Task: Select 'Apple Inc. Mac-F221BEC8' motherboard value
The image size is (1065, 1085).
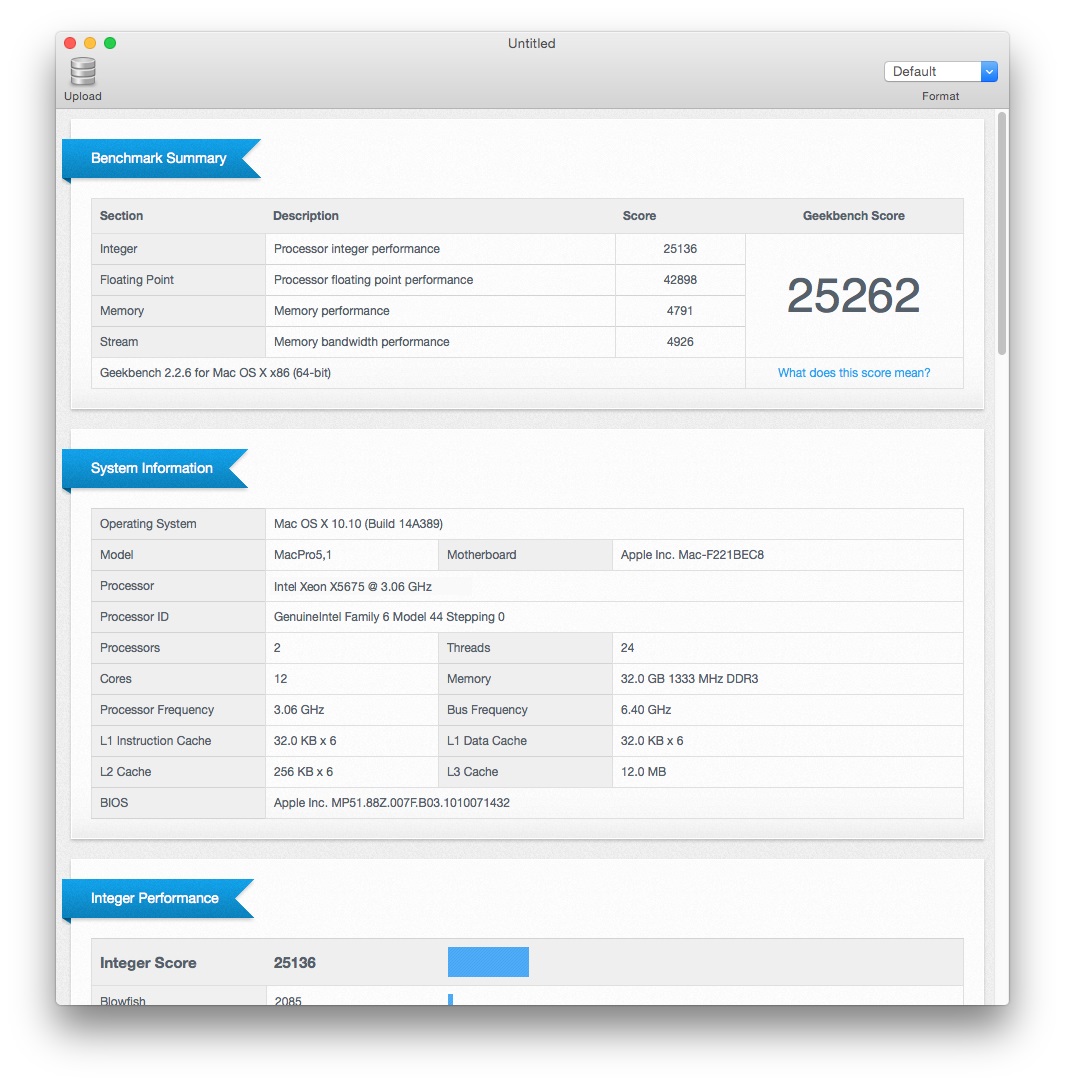Action: 692,555
